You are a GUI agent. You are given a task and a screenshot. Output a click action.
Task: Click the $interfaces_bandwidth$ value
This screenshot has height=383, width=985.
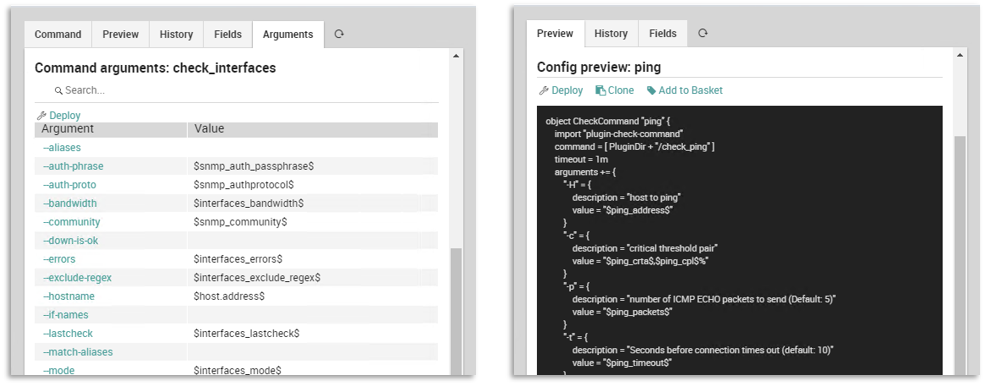(249, 203)
